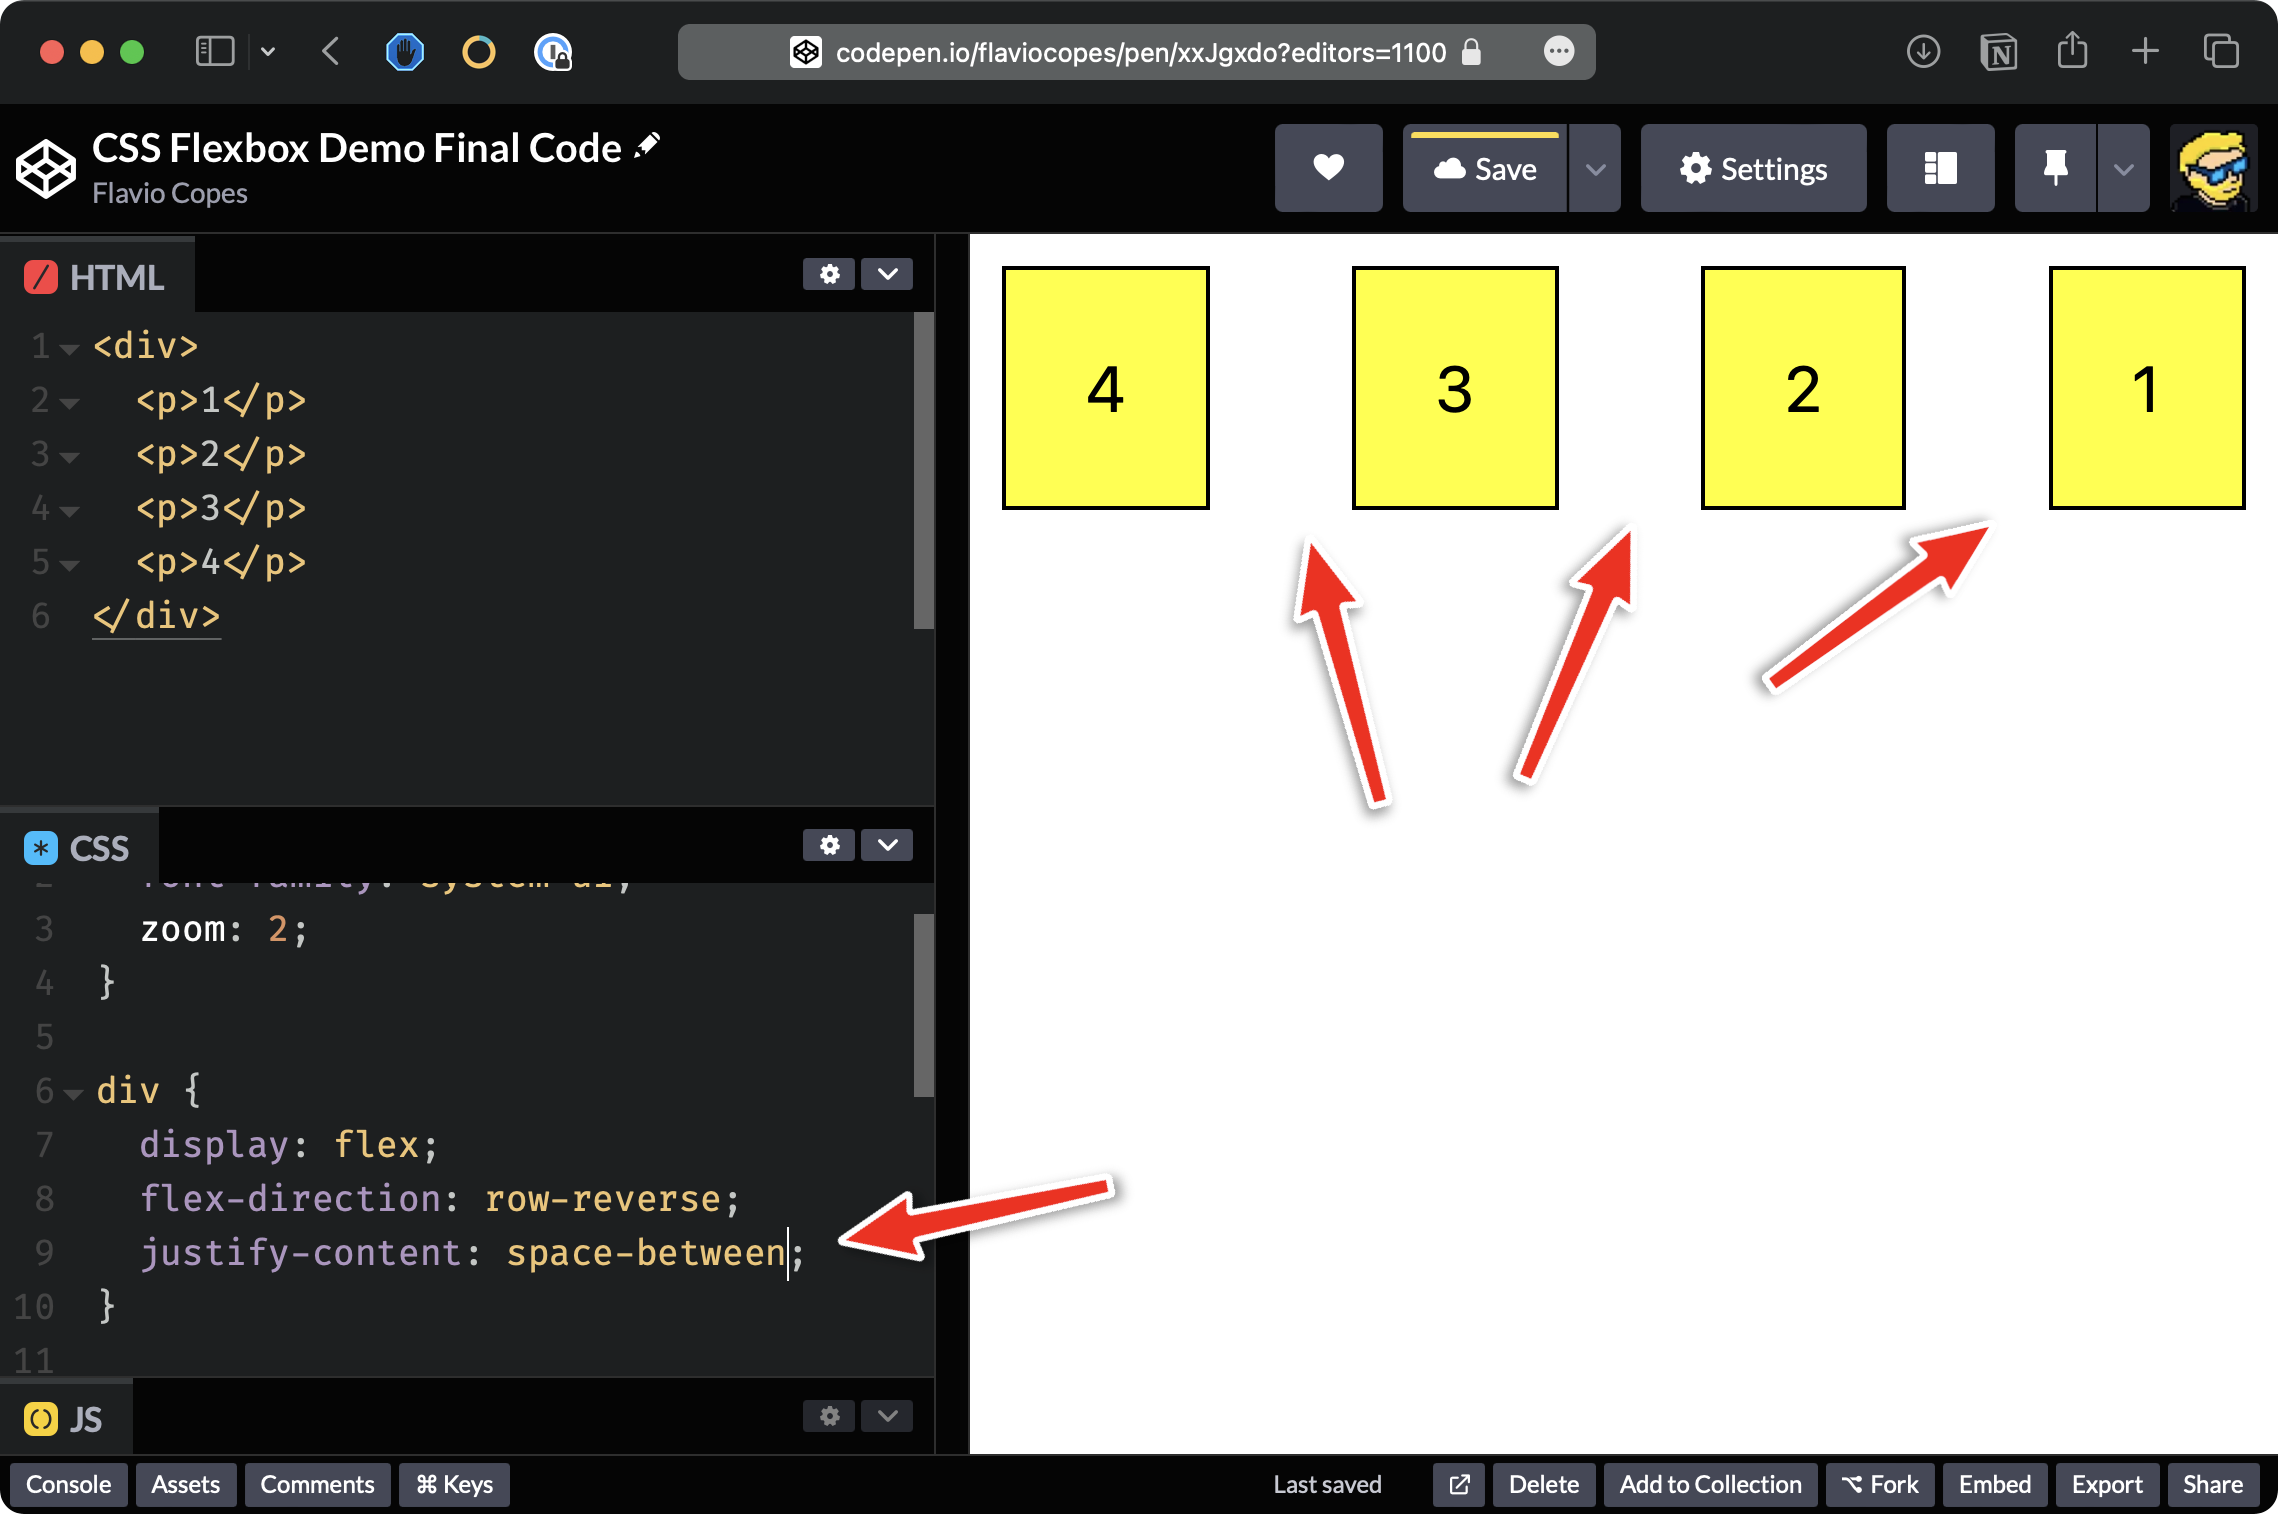The height and width of the screenshot is (1514, 2278).
Task: Fold the div element on HTML line 1
Action: (x=70, y=349)
